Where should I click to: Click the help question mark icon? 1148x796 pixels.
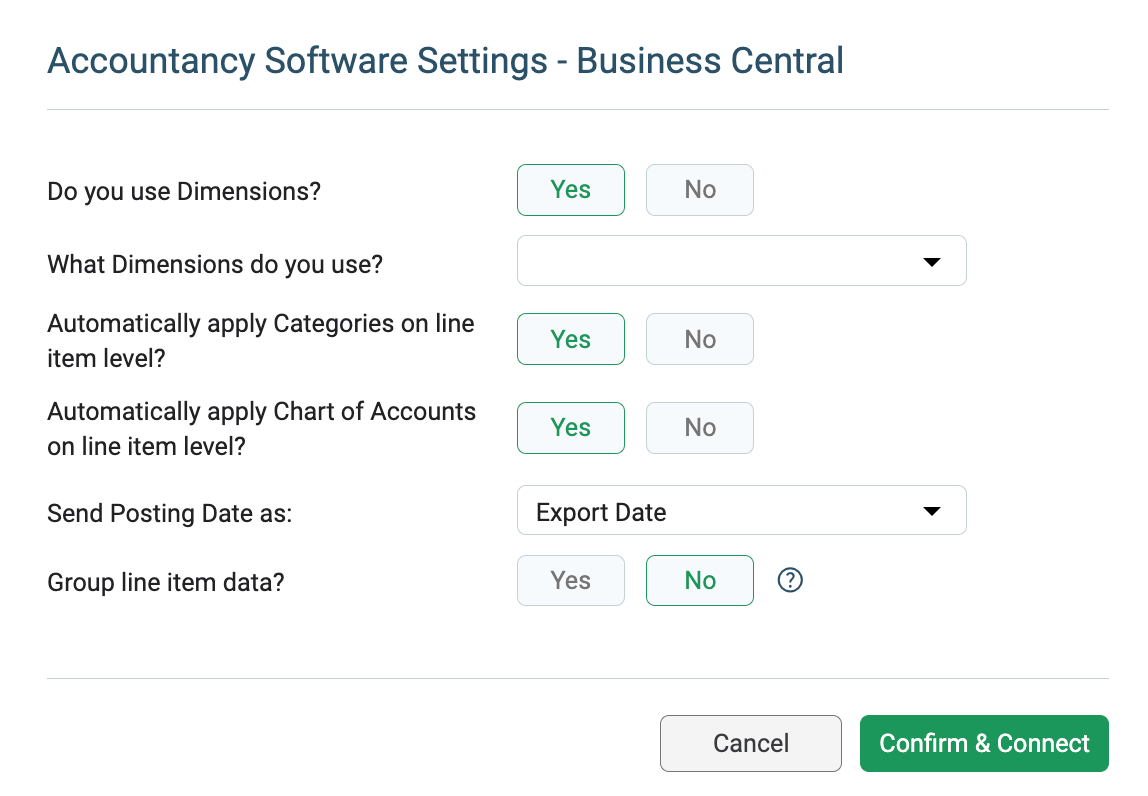click(x=790, y=581)
